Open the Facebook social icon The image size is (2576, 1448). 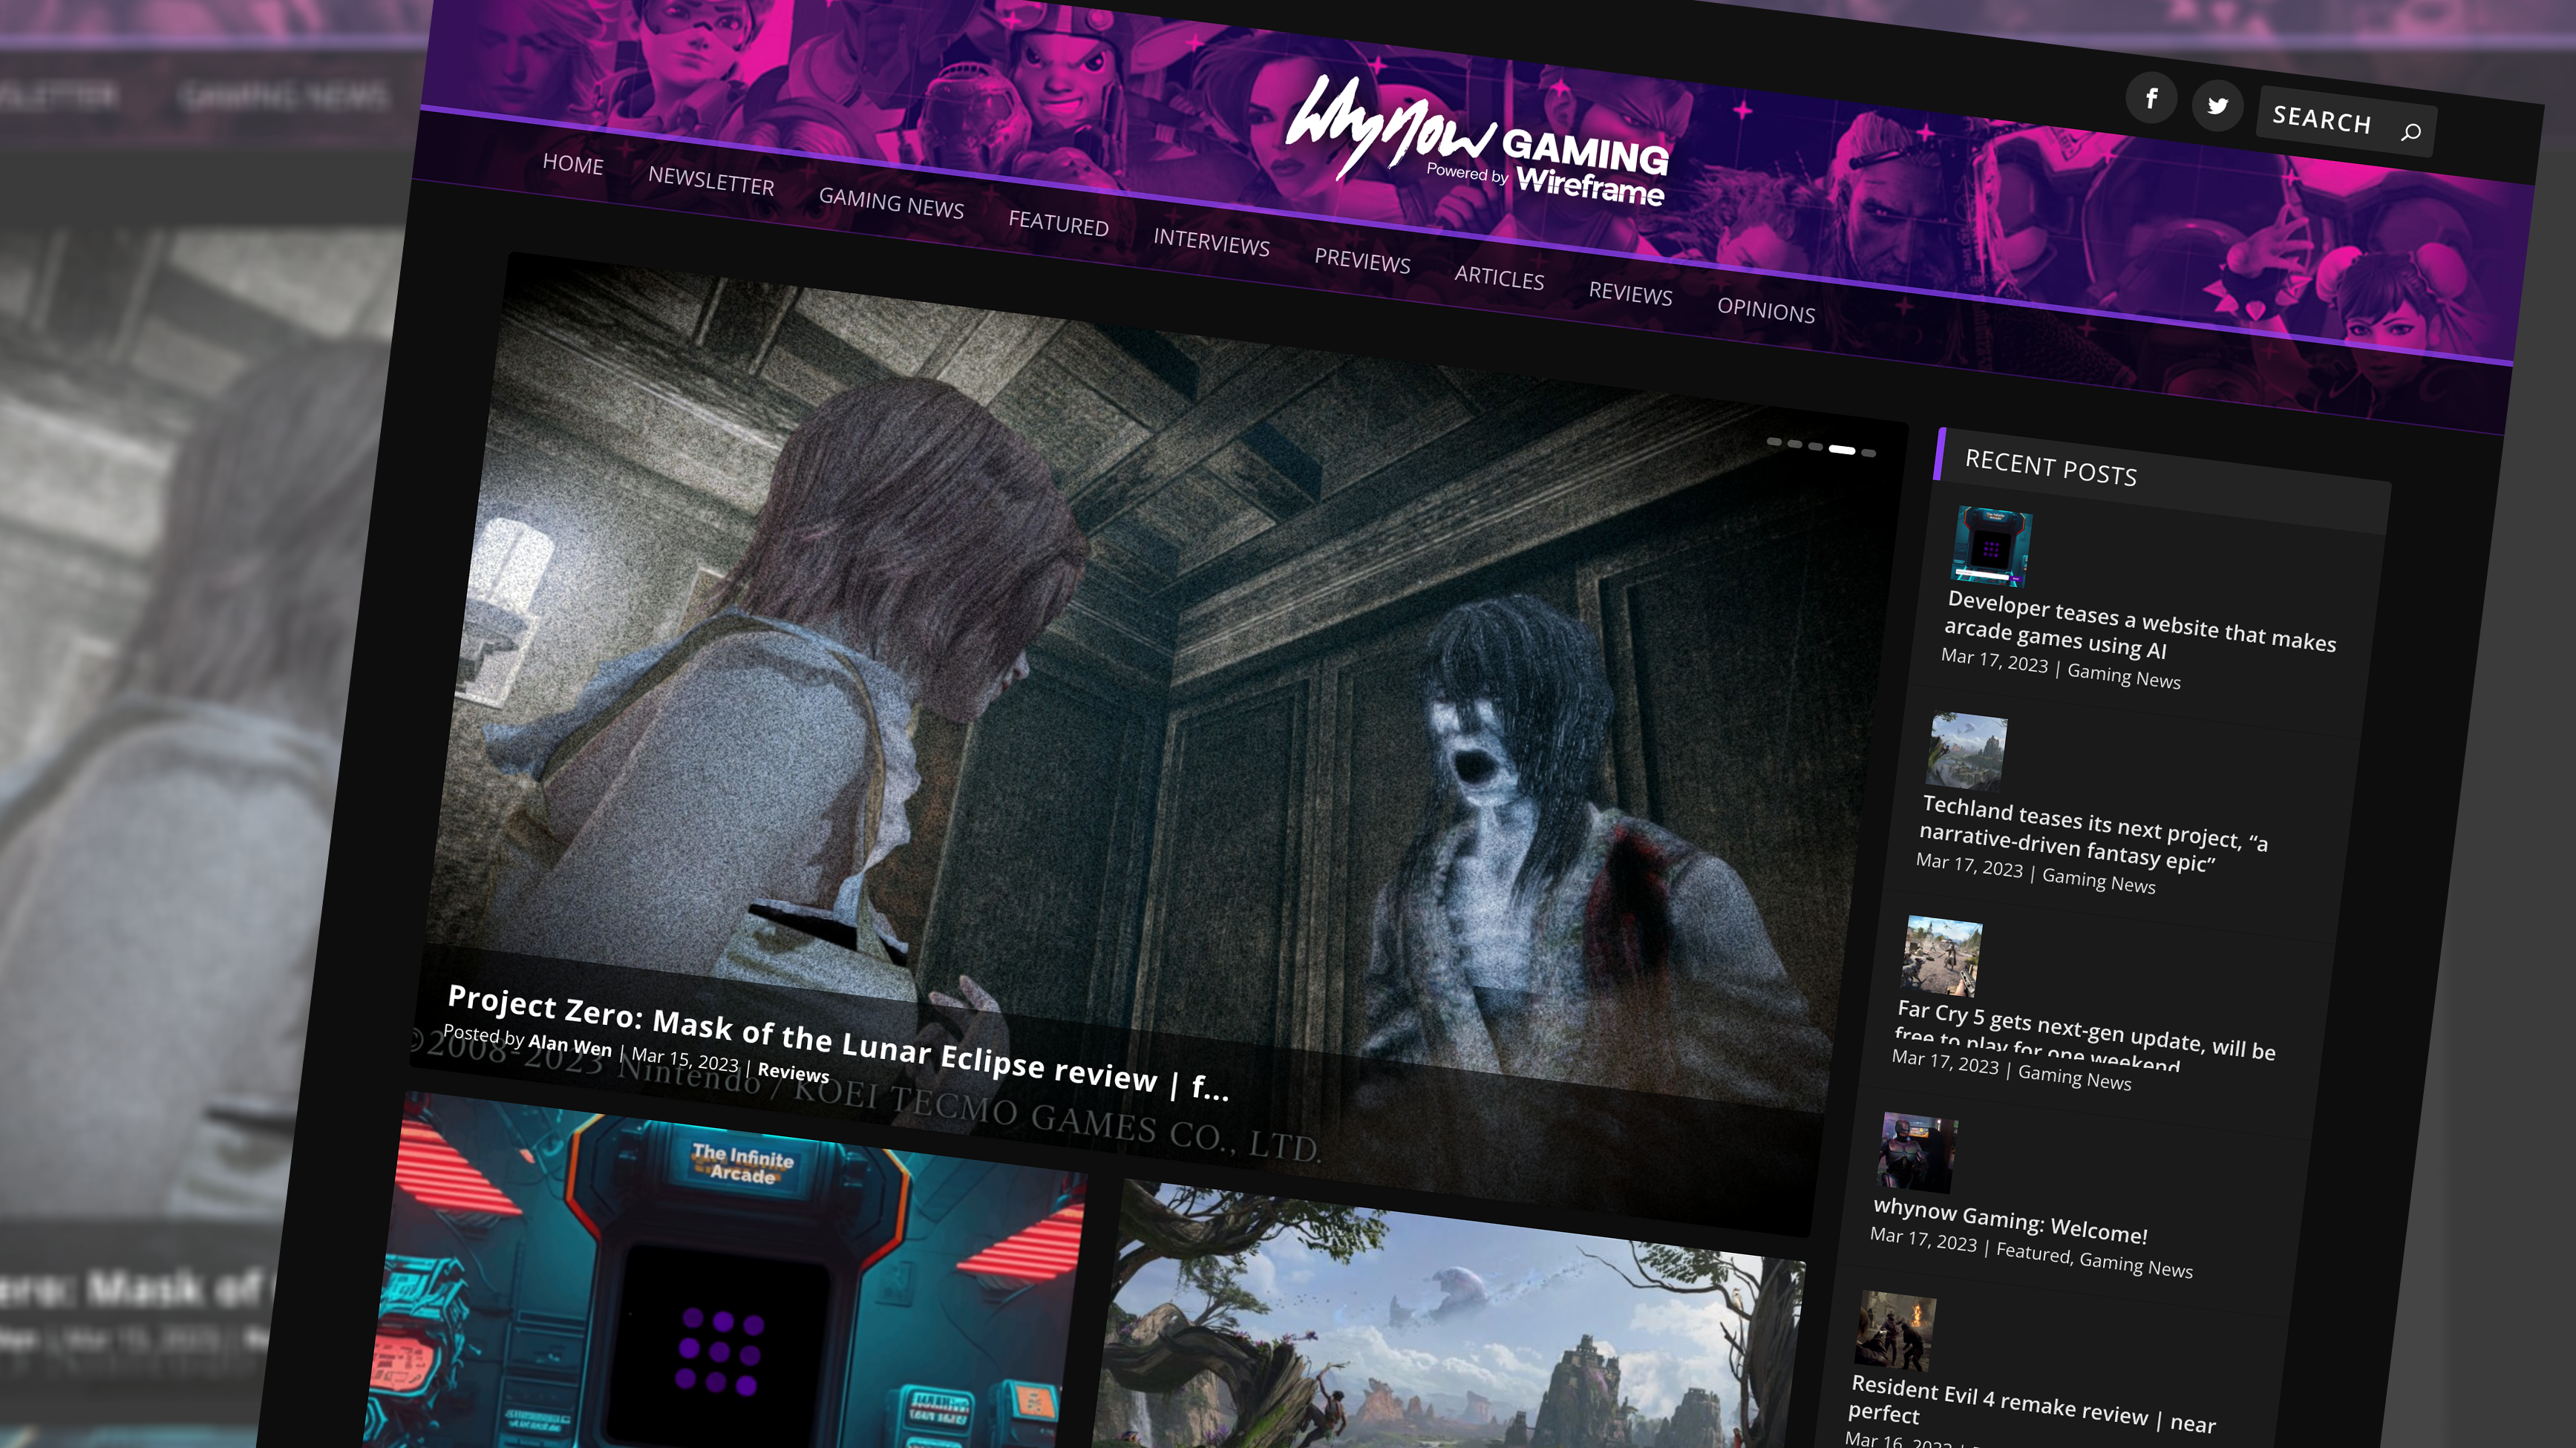[x=2151, y=98]
